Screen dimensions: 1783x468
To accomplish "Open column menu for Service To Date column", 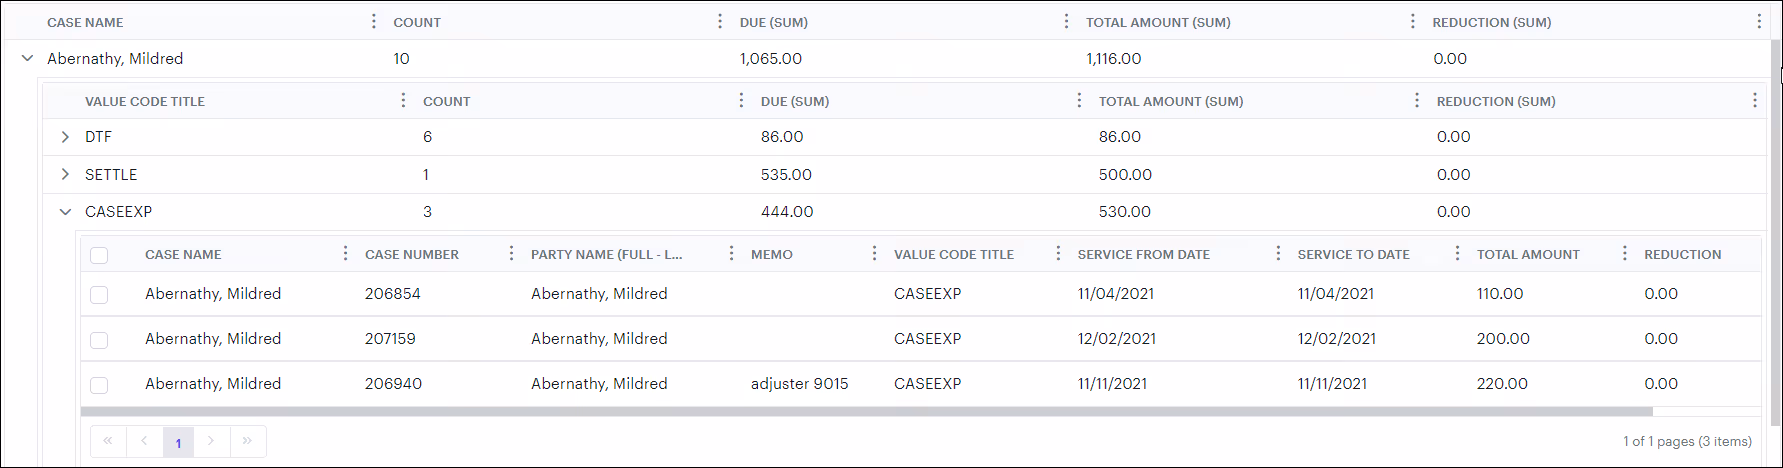I will (1457, 254).
